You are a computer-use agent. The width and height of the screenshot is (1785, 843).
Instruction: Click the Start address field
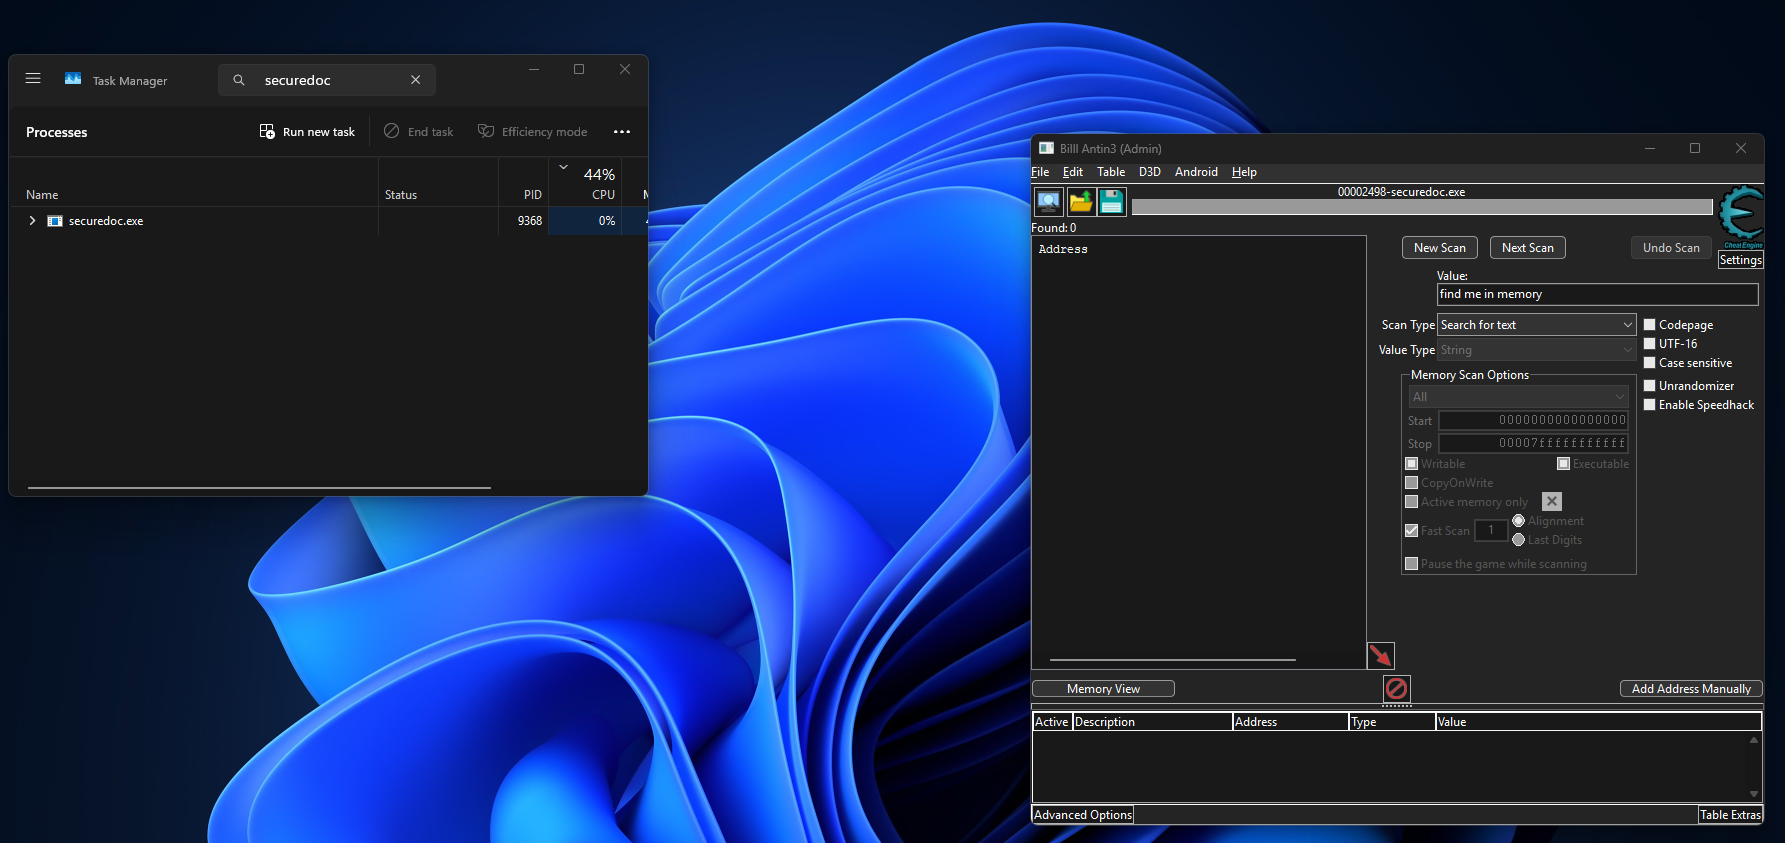(1533, 421)
